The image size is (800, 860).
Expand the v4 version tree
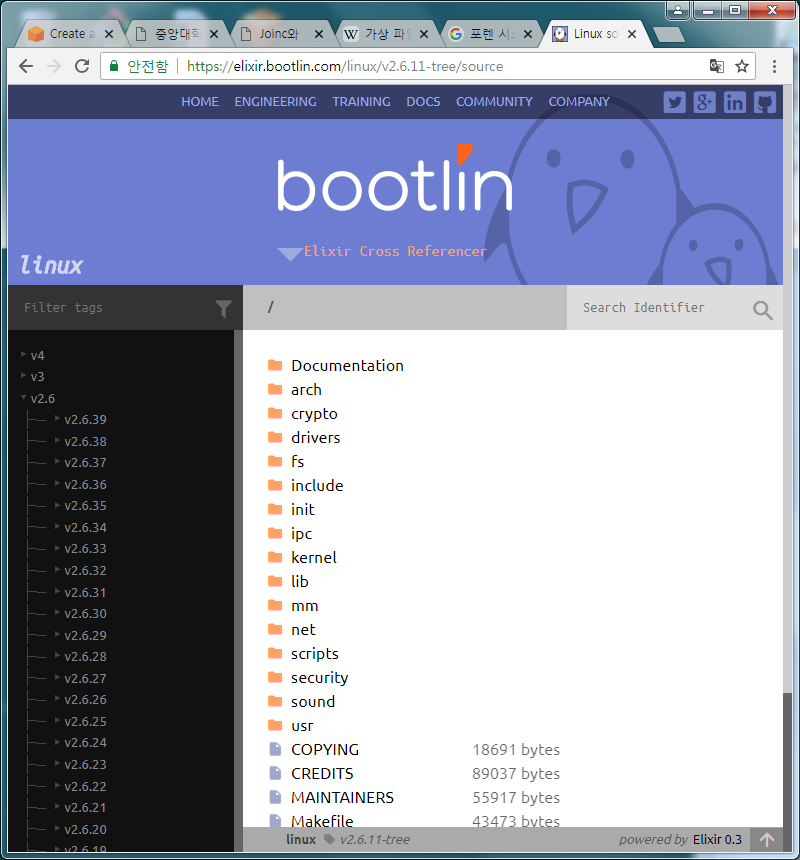point(24,354)
